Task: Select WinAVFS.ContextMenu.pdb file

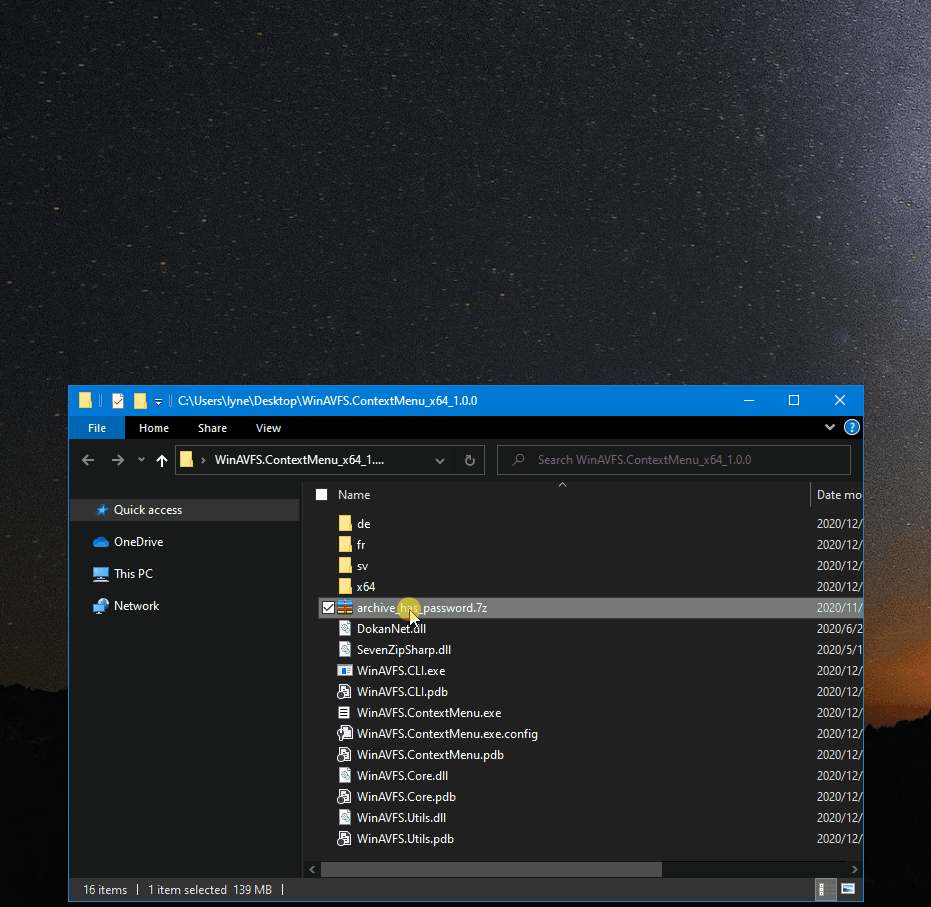Action: [x=430, y=755]
